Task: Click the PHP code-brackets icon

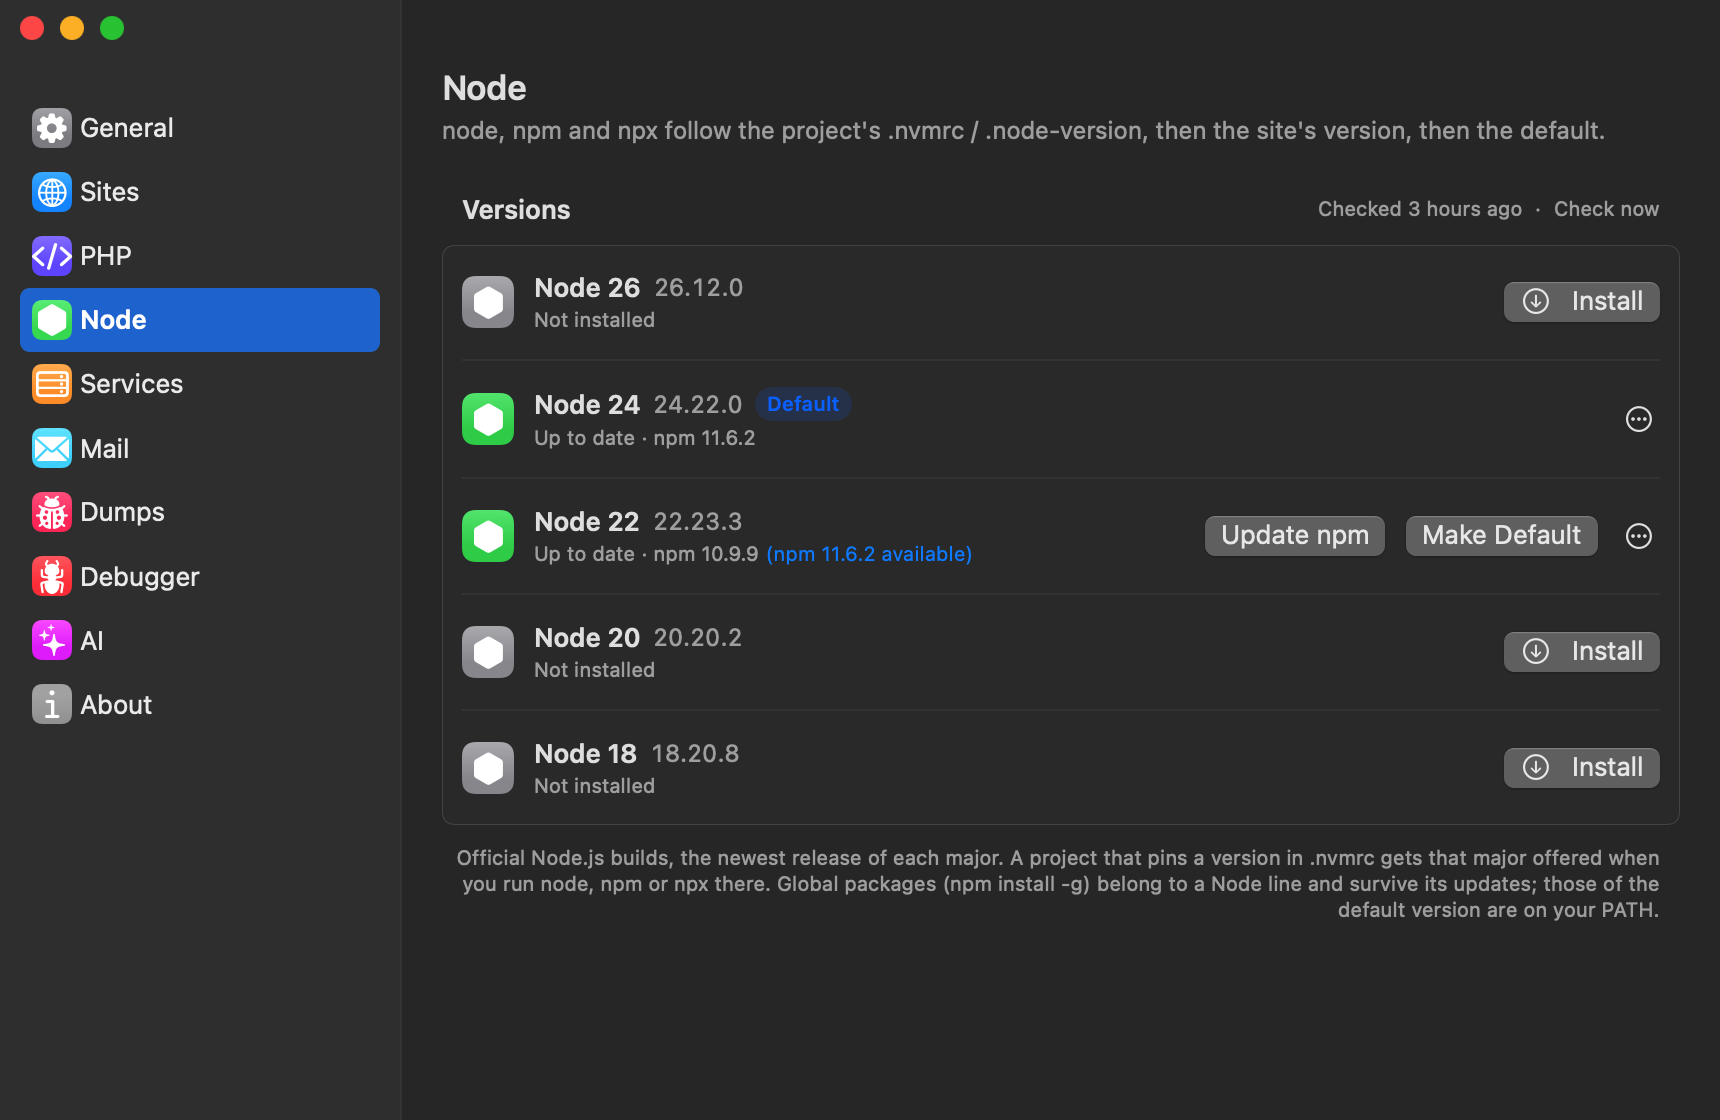Action: coord(52,256)
